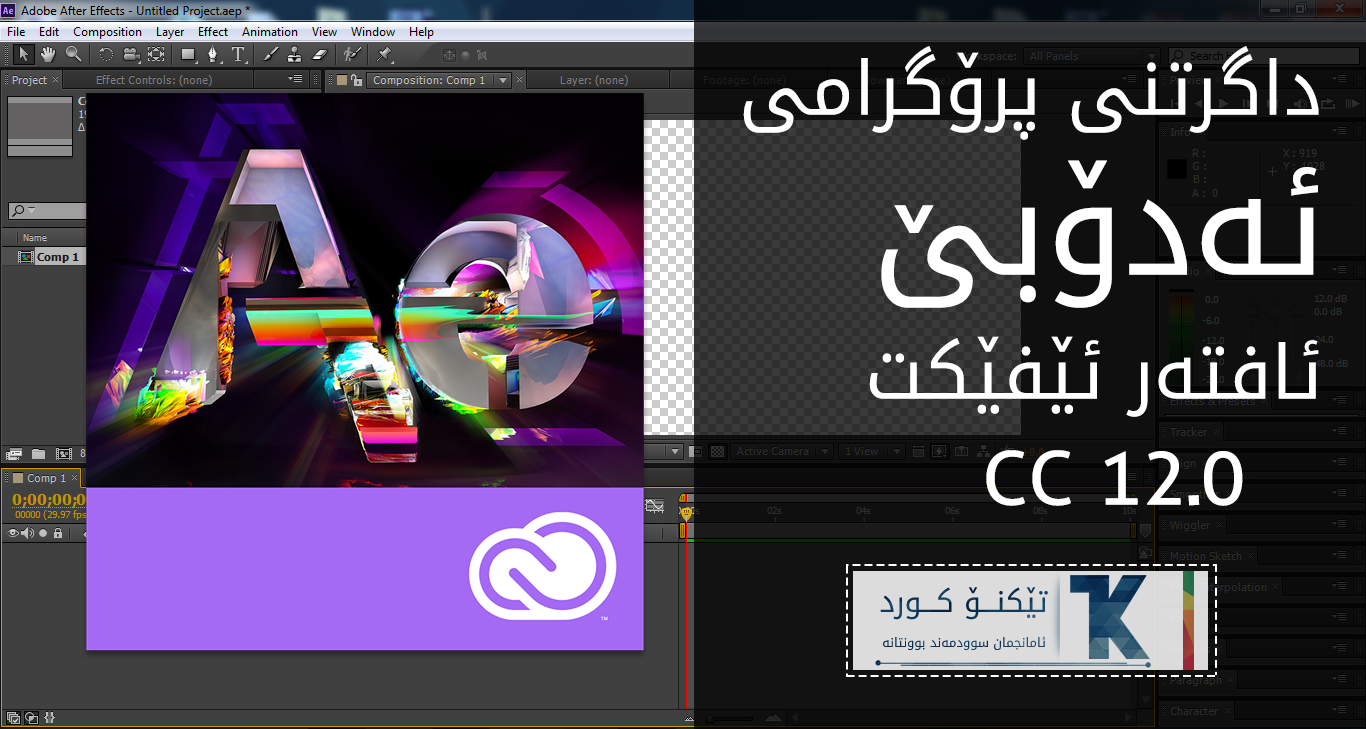Image resolution: width=1366 pixels, height=729 pixels.
Task: Switch to Effect Controls: (none) tab
Action: 153,80
